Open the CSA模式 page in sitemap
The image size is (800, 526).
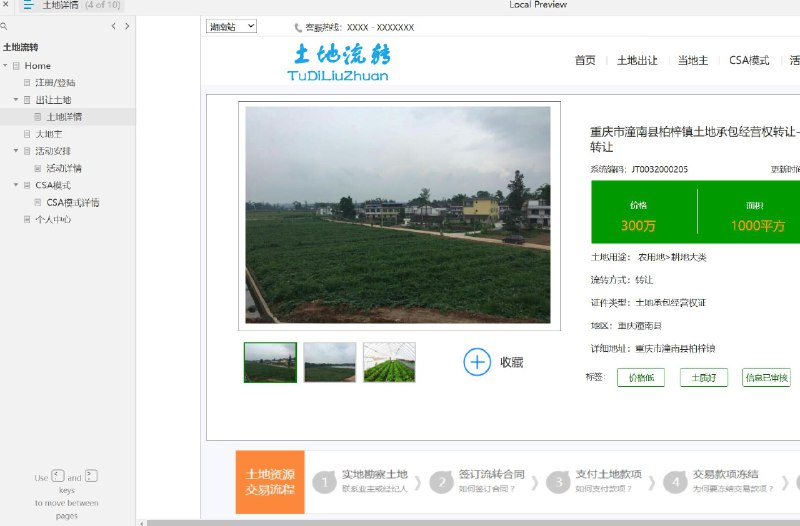coord(53,185)
